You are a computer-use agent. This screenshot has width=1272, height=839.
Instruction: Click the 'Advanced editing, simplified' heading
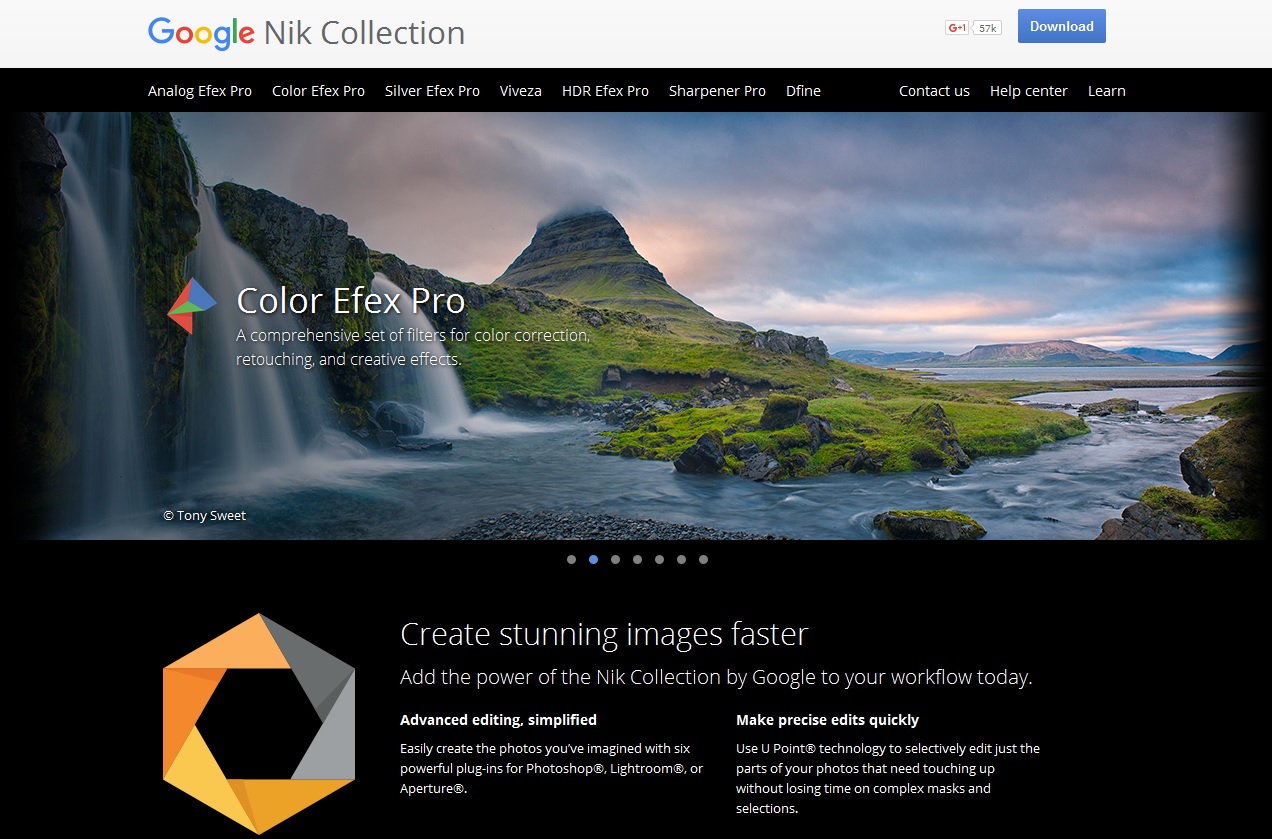click(x=498, y=720)
